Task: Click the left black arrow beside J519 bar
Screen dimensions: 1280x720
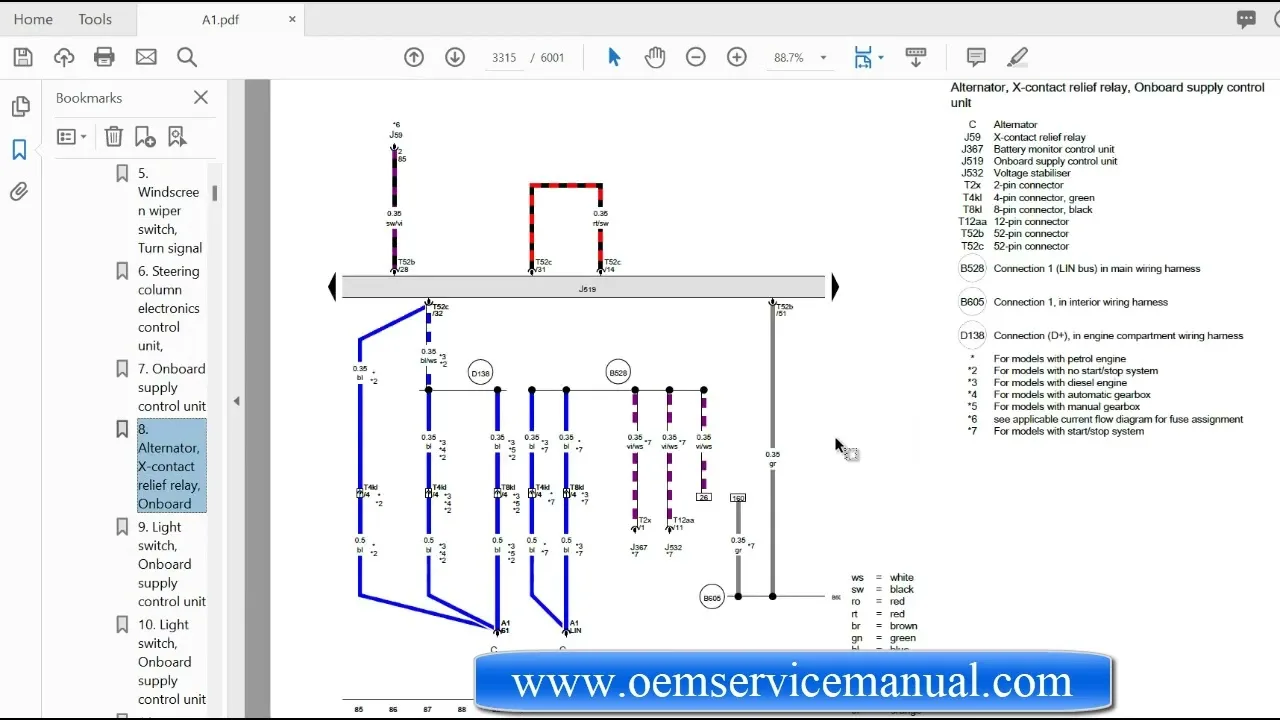Action: pos(333,288)
